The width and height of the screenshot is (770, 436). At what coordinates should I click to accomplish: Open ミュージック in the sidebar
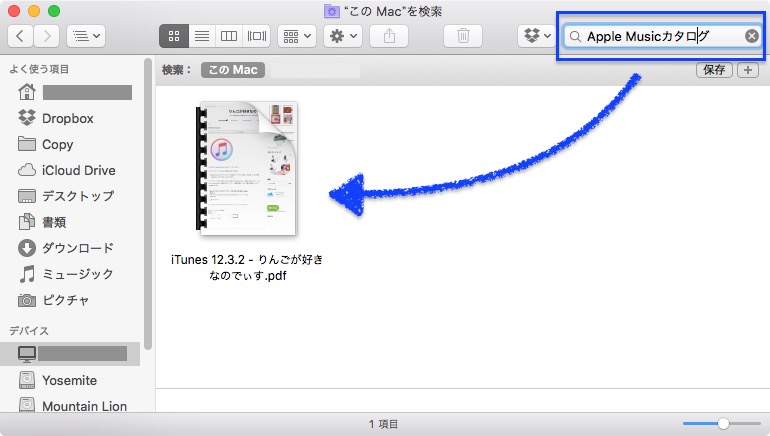pyautogui.click(x=66, y=274)
